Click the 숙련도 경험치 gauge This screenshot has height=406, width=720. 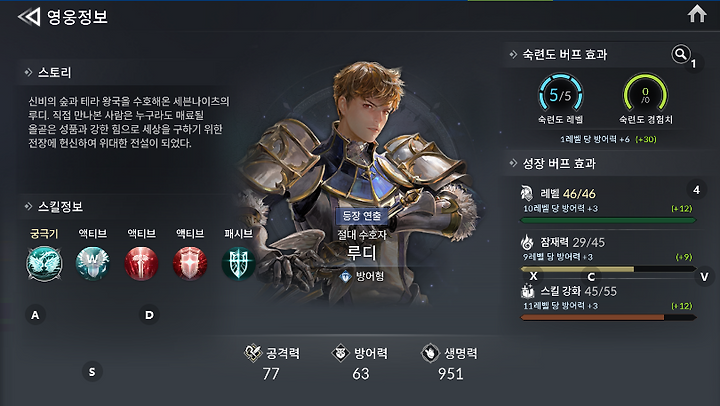[x=645, y=95]
